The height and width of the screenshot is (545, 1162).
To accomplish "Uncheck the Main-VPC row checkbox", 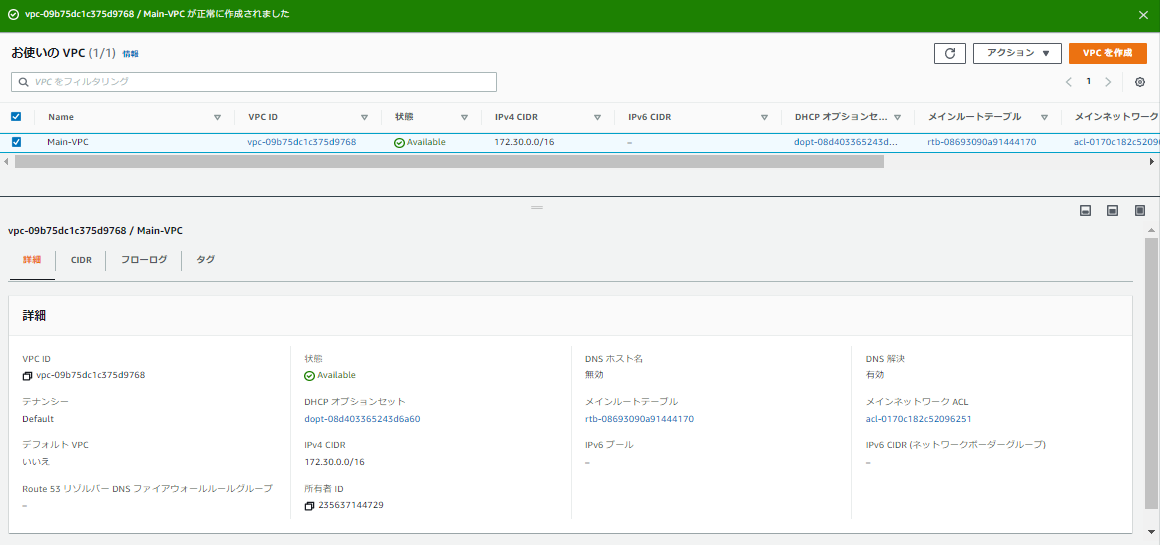I will coord(16,142).
